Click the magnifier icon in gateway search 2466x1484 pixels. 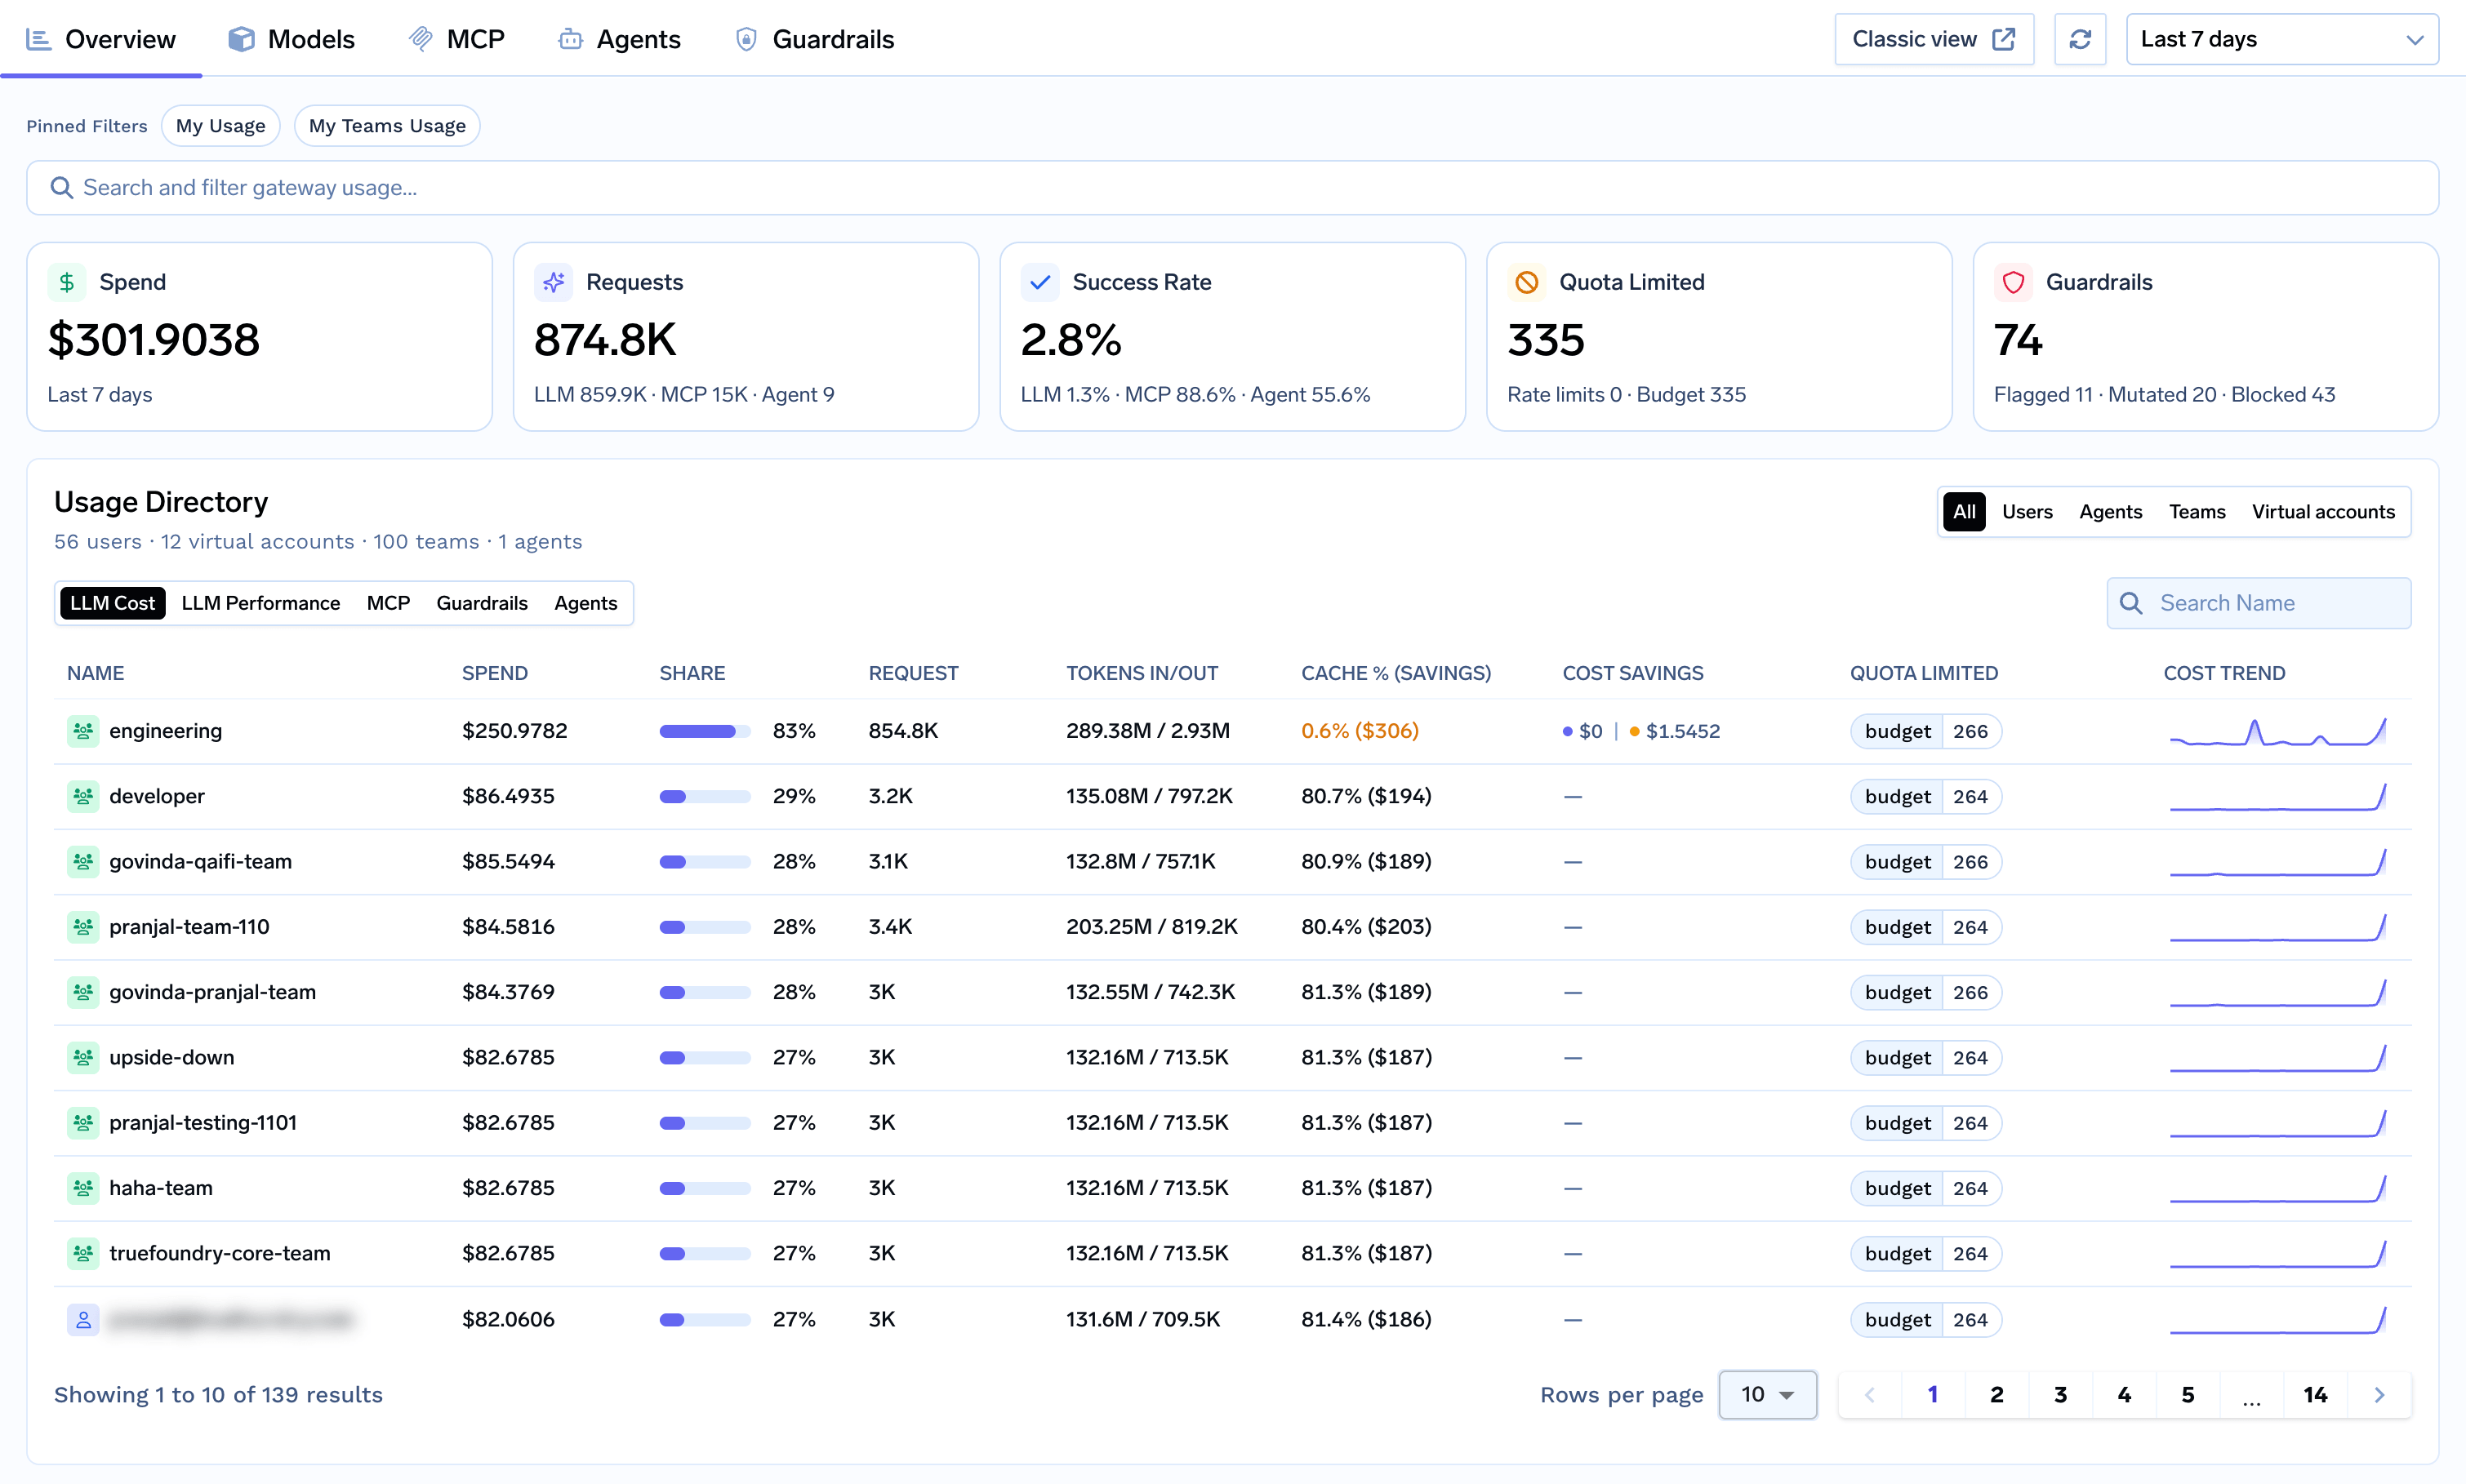62,188
